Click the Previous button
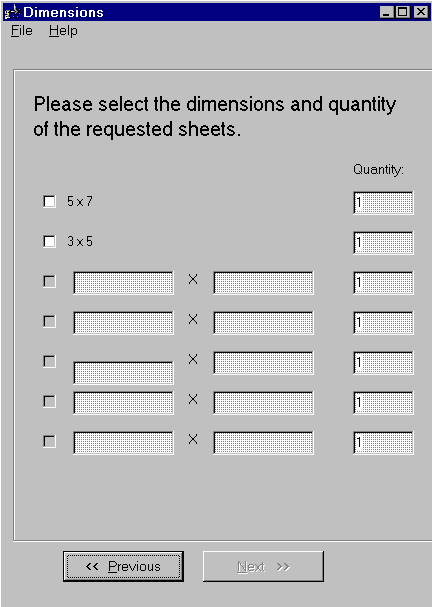Viewport: 432px width, 607px height. click(123, 566)
